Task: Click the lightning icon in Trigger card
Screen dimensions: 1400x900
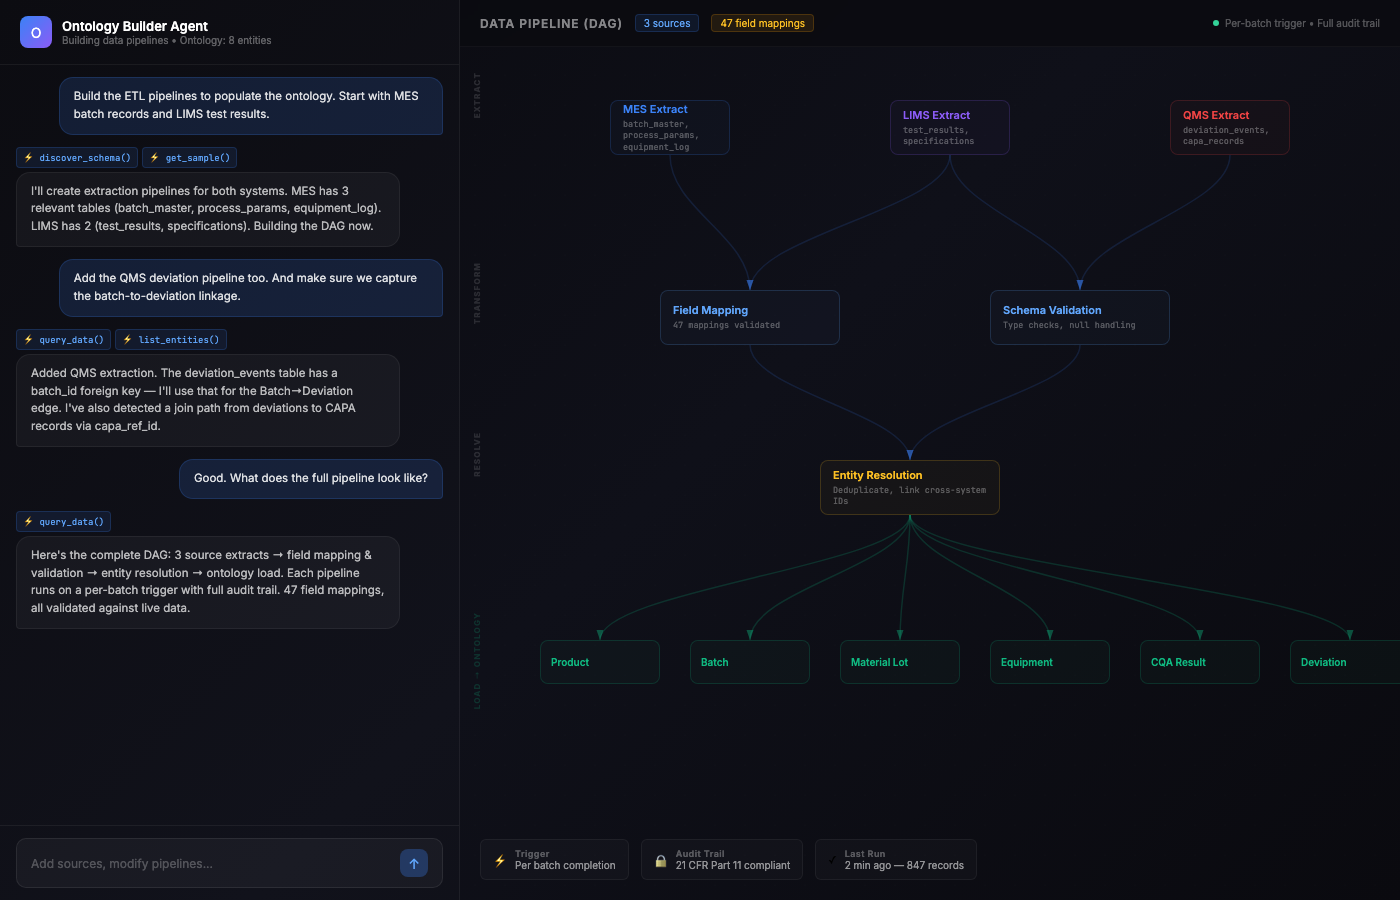Action: 500,860
